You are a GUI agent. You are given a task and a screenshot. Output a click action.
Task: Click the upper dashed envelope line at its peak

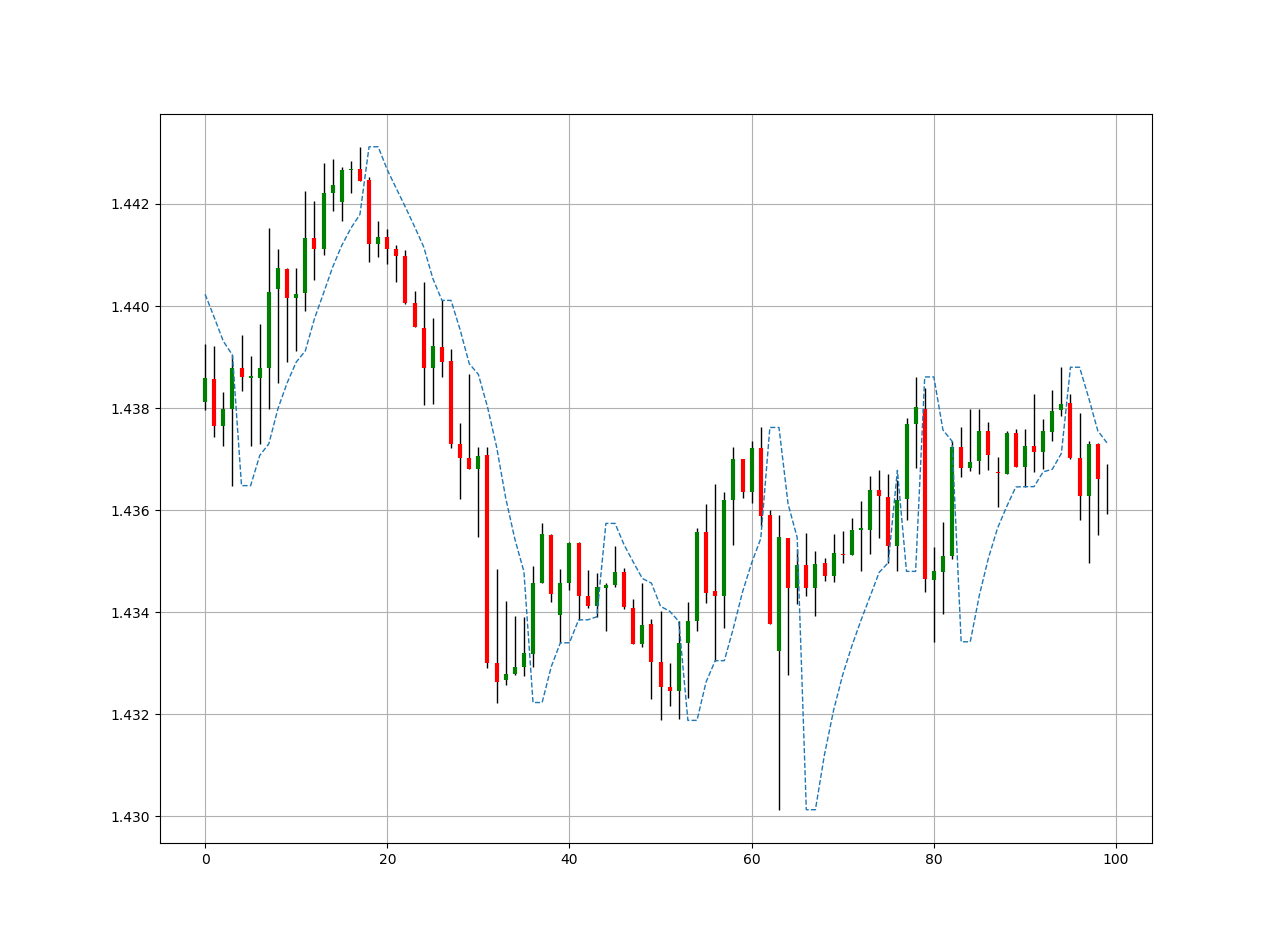click(x=375, y=147)
